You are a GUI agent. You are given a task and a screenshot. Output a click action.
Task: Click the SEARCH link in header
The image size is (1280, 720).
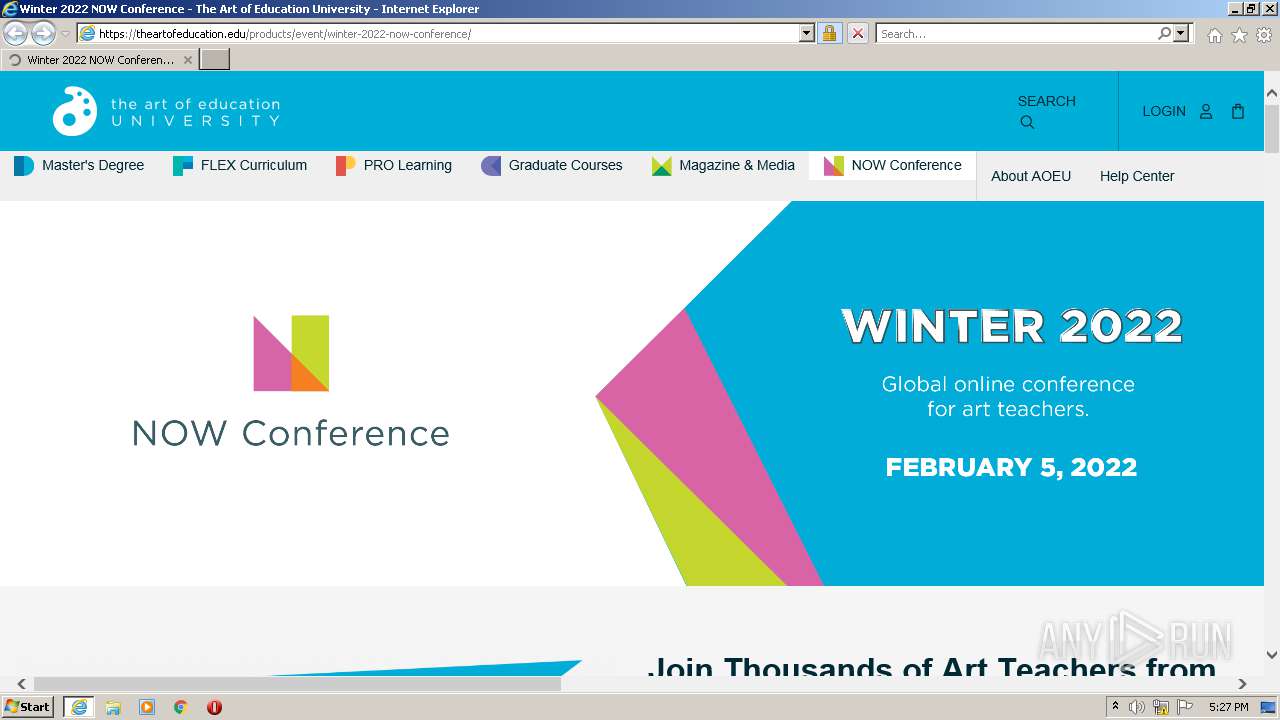point(1046,101)
